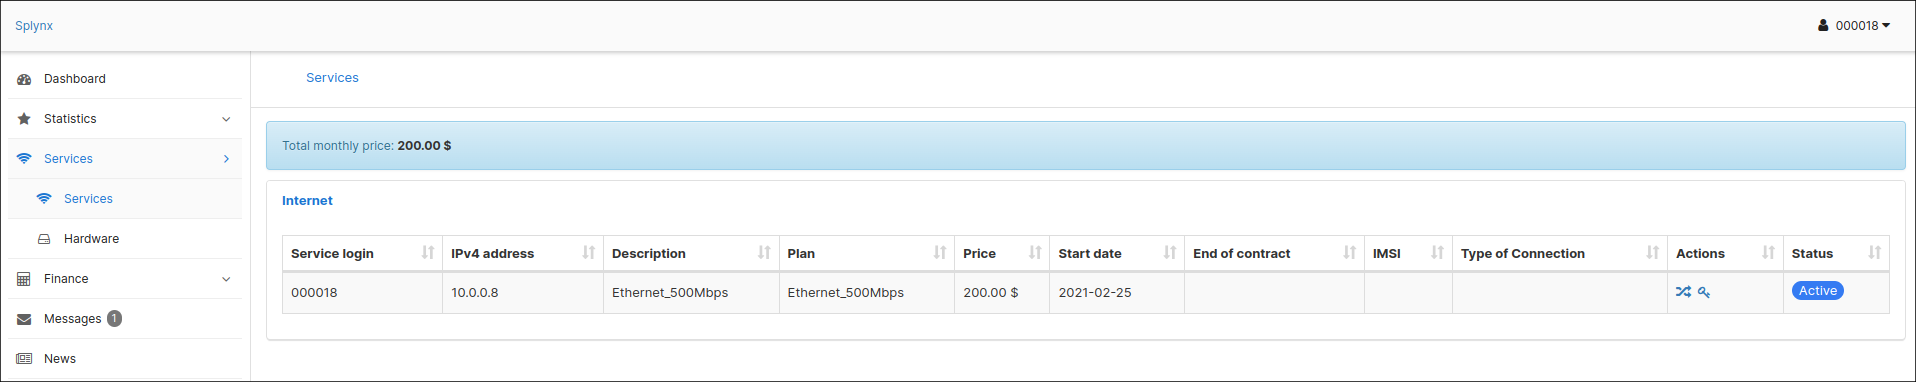Click the Hardware icon in sidebar
The width and height of the screenshot is (1916, 382).
pyautogui.click(x=44, y=239)
